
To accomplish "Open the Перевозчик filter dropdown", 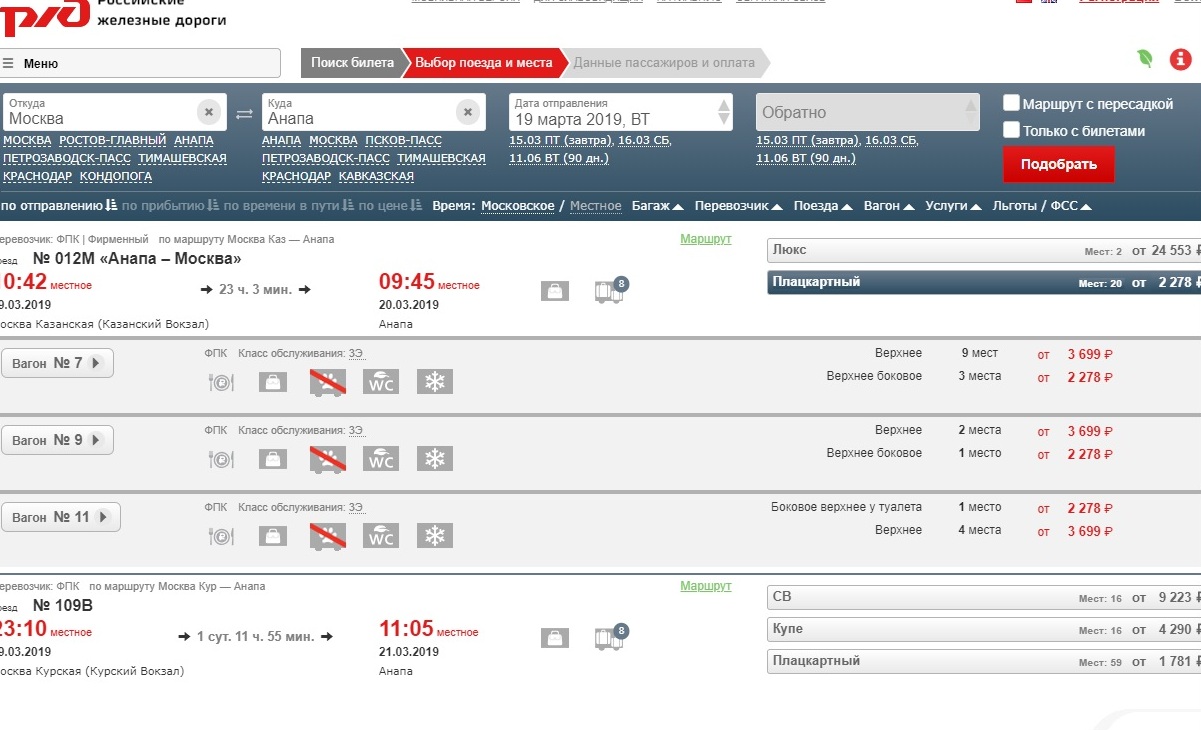I will [738, 206].
